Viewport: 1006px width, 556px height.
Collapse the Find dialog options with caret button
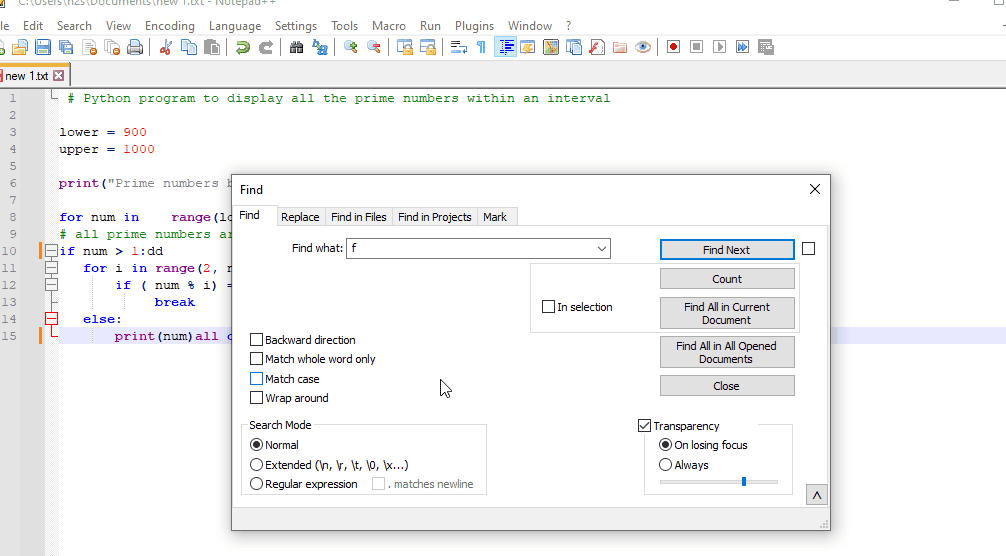click(817, 495)
